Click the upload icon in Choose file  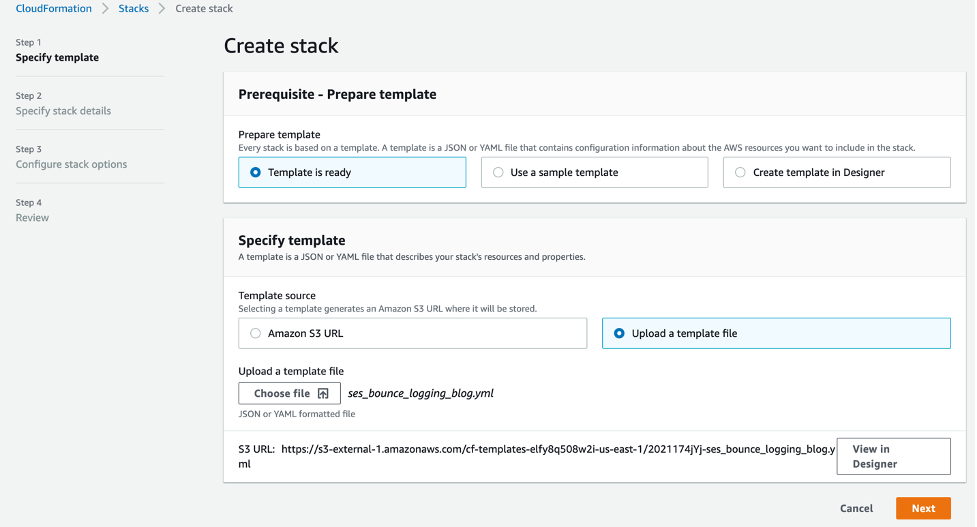323,394
